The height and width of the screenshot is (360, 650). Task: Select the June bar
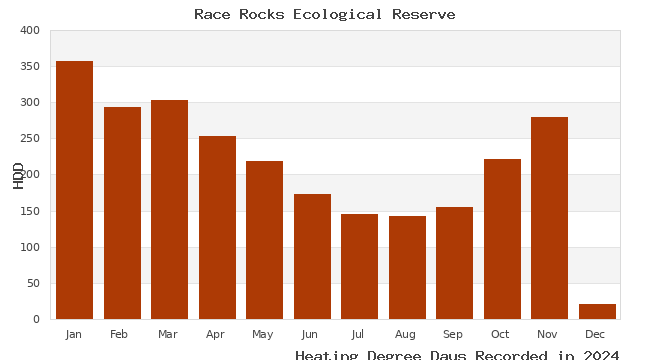pyautogui.click(x=313, y=257)
